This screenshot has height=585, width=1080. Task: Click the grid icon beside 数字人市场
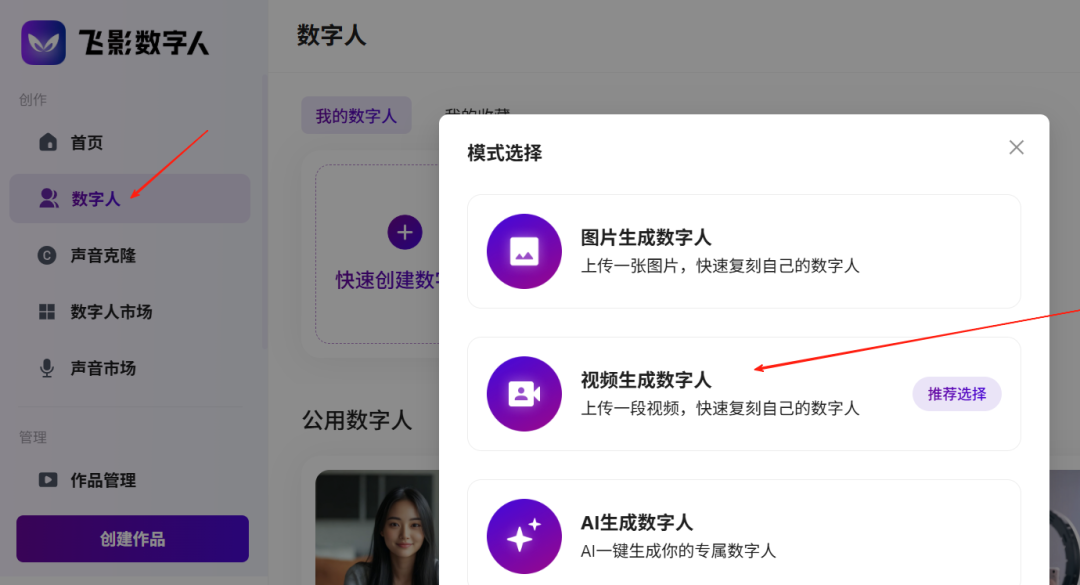[47, 312]
